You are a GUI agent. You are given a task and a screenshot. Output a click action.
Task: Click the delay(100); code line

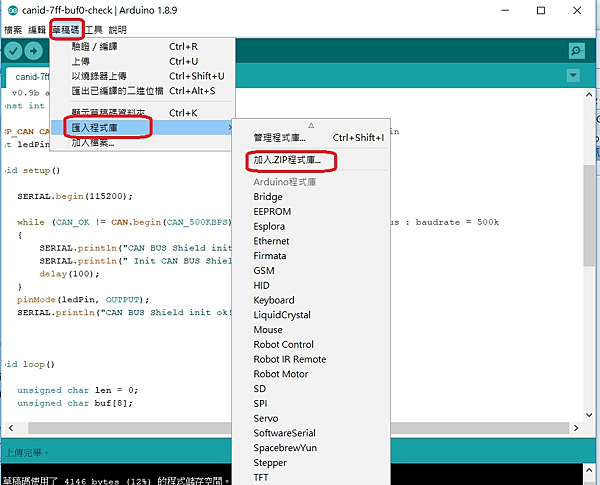(x=69, y=274)
